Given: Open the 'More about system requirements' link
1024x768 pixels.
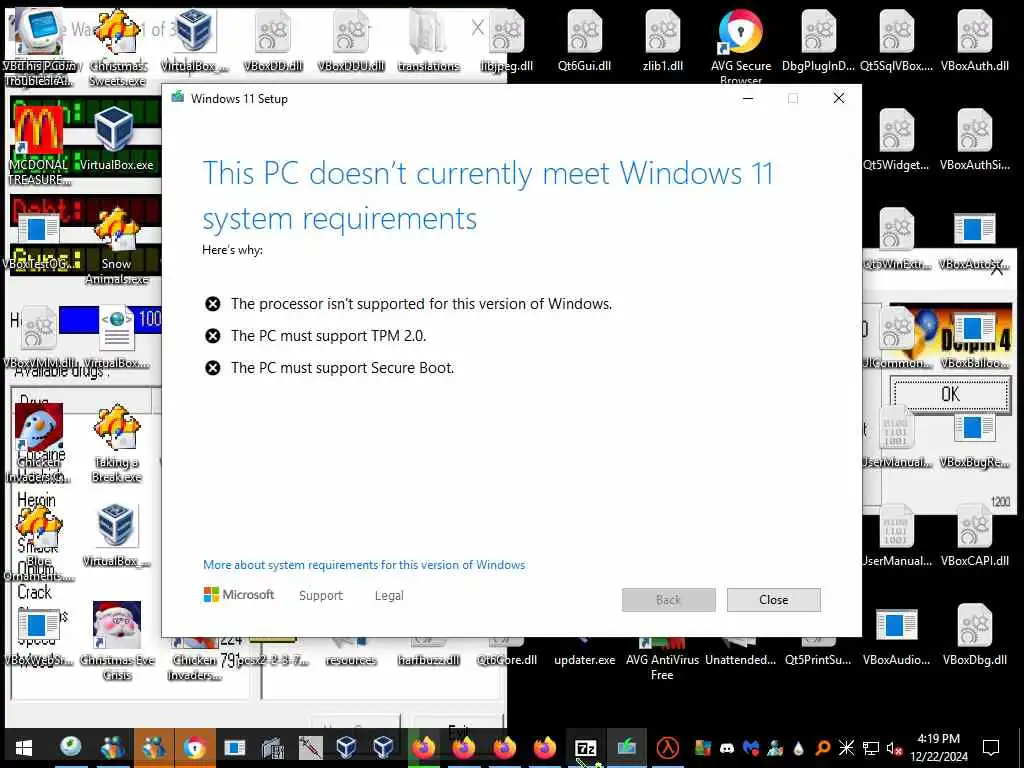Looking at the screenshot, I should coord(364,565).
